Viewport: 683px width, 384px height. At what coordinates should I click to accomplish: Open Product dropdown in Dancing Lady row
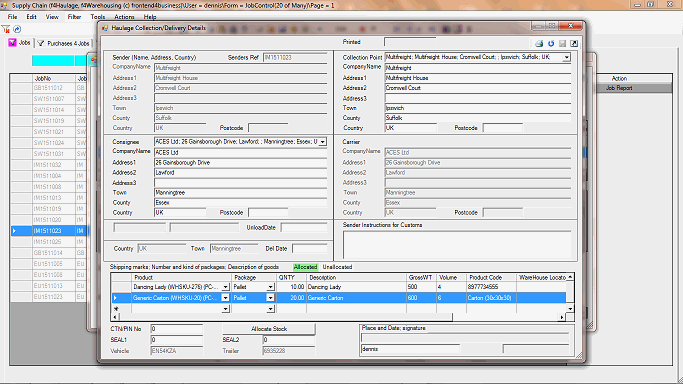pyautogui.click(x=225, y=287)
